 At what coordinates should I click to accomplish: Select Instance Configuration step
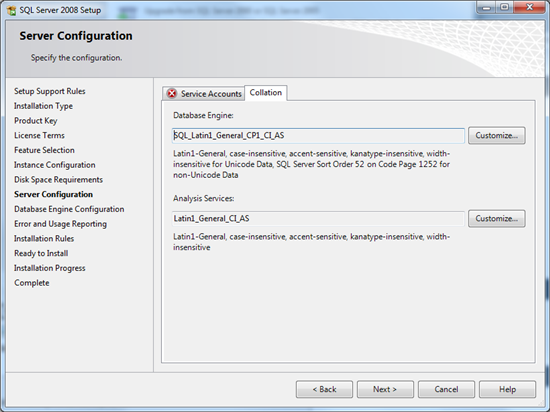54,165
